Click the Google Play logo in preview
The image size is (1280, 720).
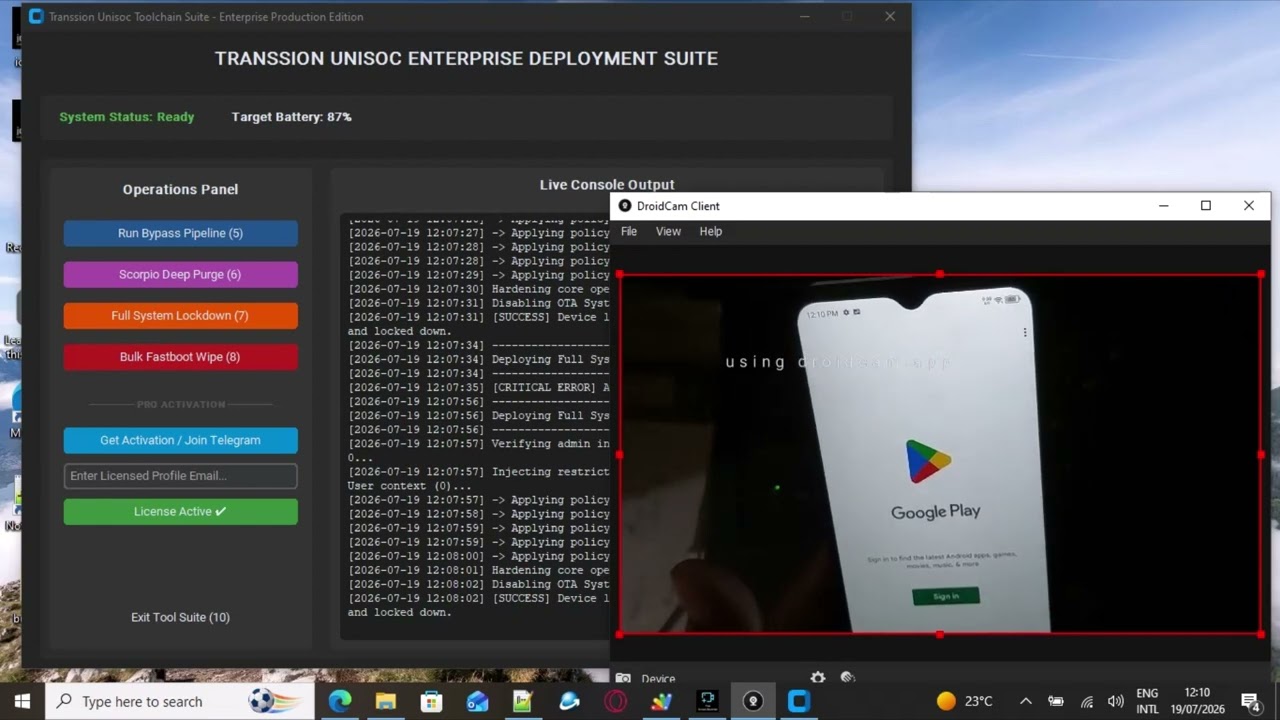pyautogui.click(x=929, y=462)
